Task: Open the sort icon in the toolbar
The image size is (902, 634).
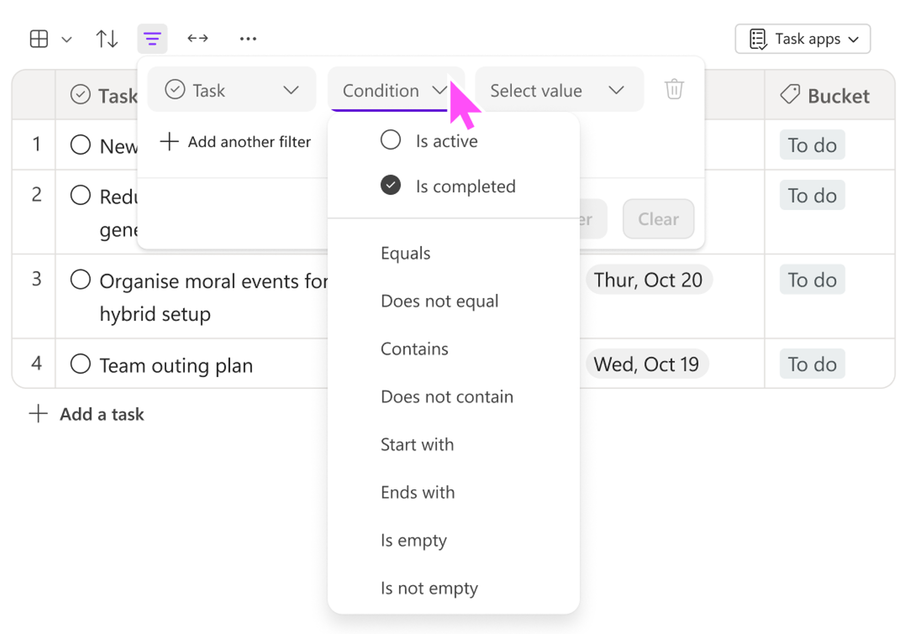Action: click(106, 38)
